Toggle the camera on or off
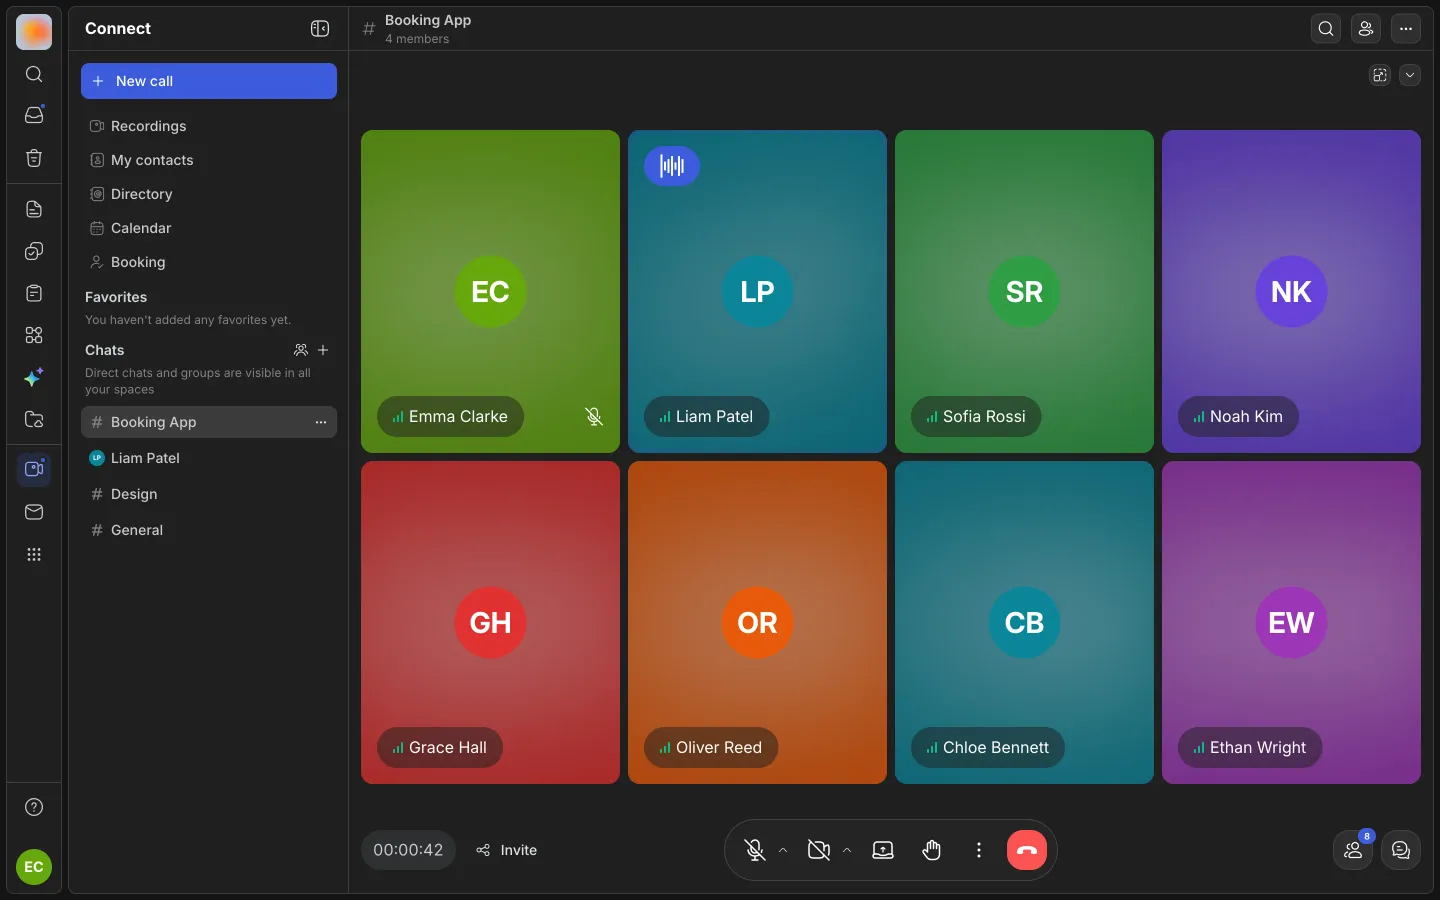Image resolution: width=1440 pixels, height=900 pixels. coord(819,850)
